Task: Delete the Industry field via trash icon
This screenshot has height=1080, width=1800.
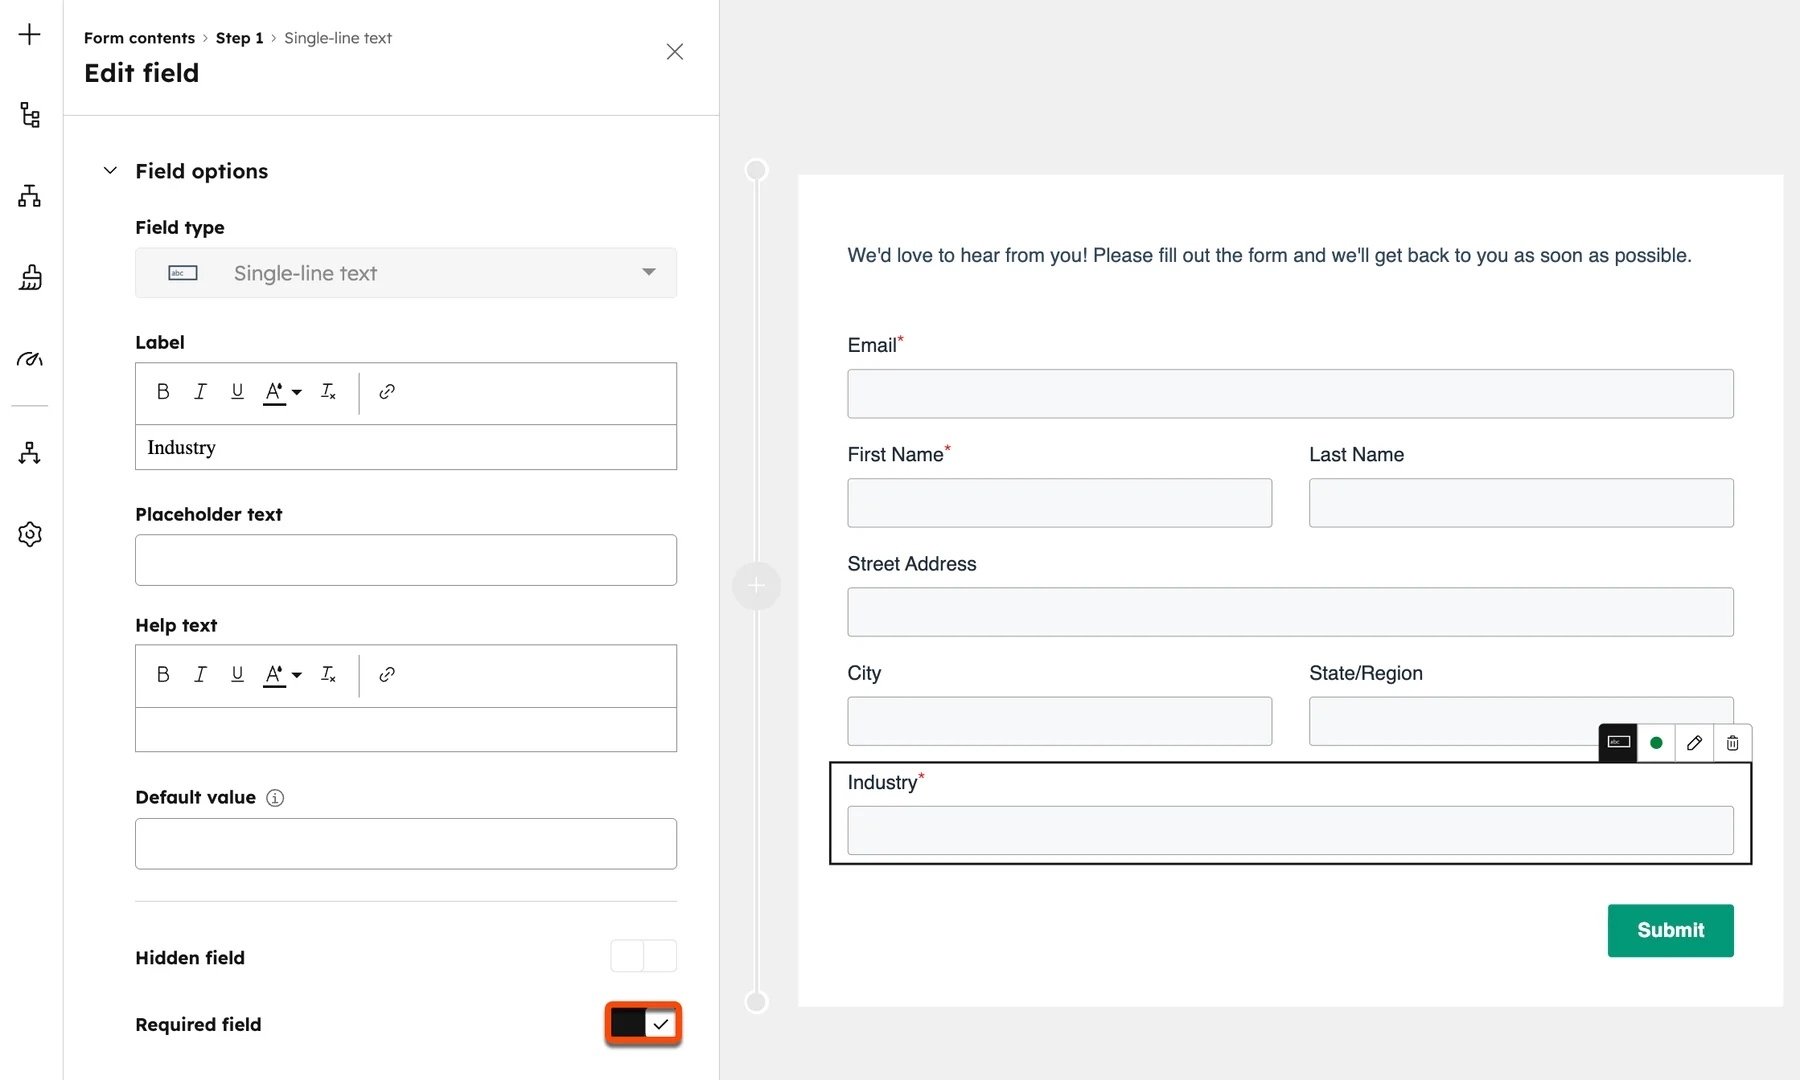Action: pyautogui.click(x=1732, y=743)
